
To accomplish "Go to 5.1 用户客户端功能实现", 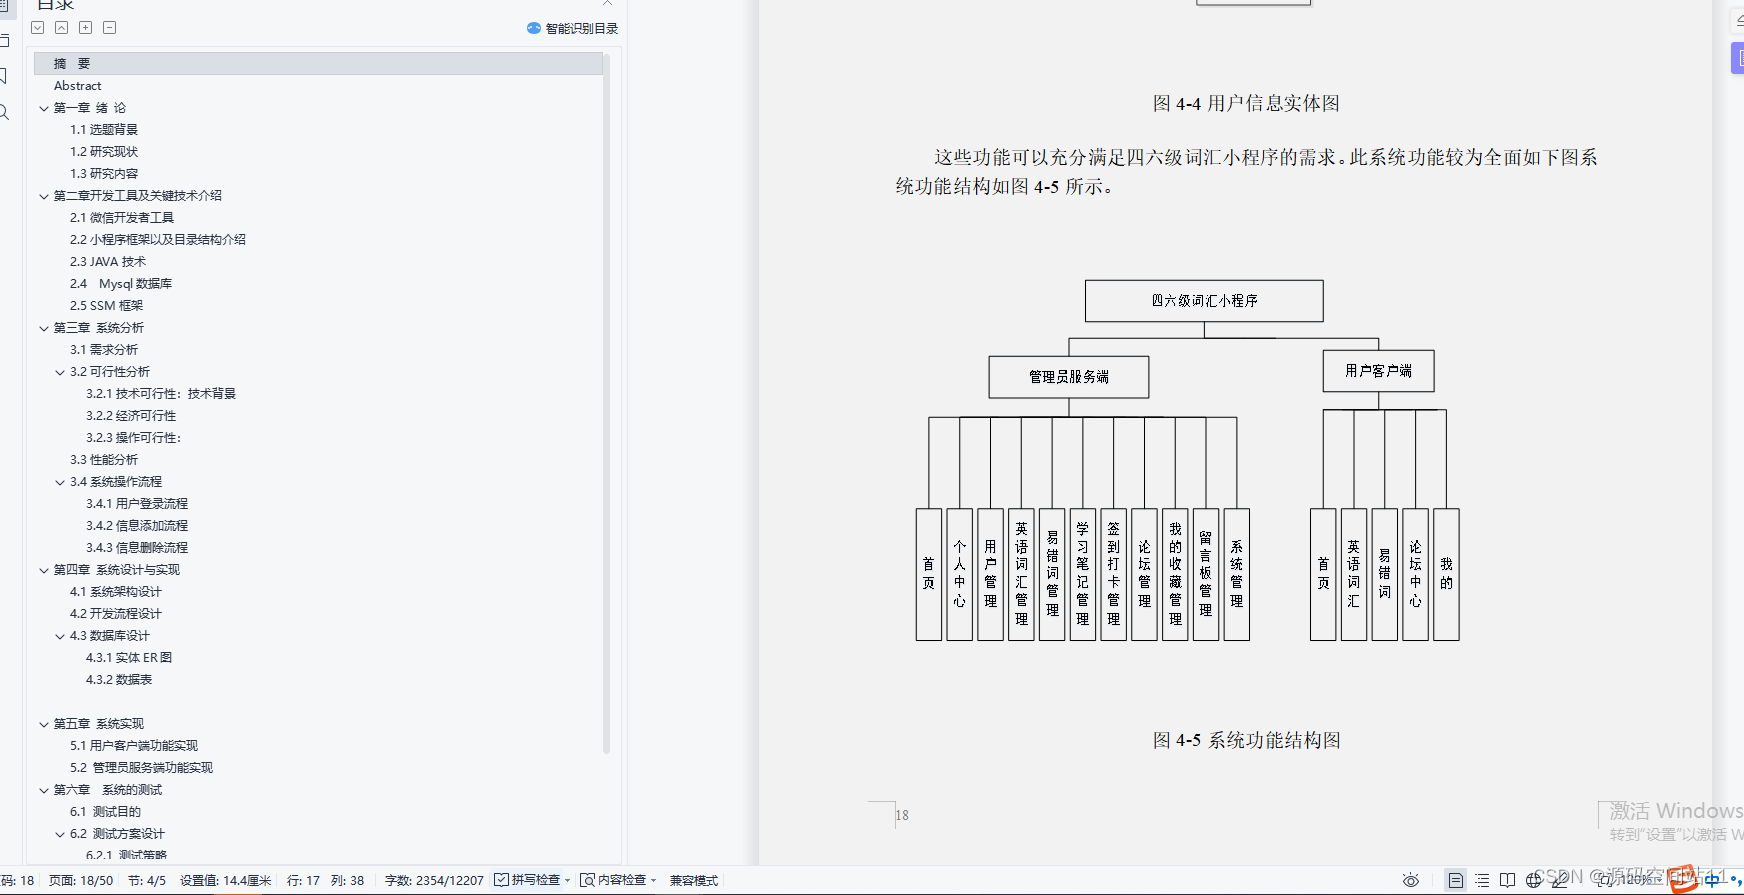I will click(134, 746).
